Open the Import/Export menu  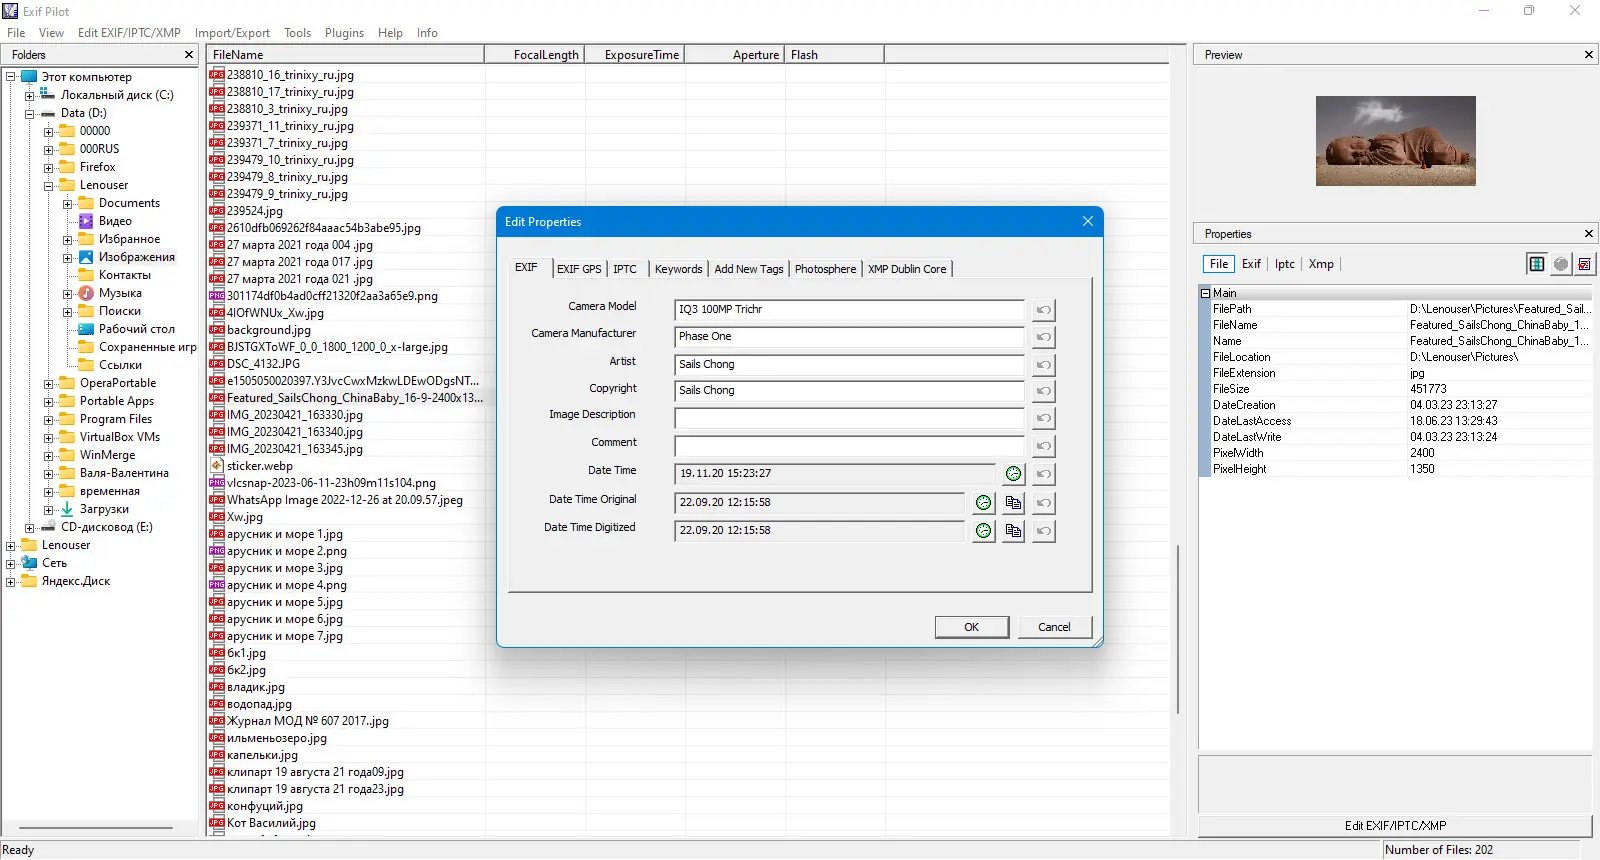[x=232, y=33]
